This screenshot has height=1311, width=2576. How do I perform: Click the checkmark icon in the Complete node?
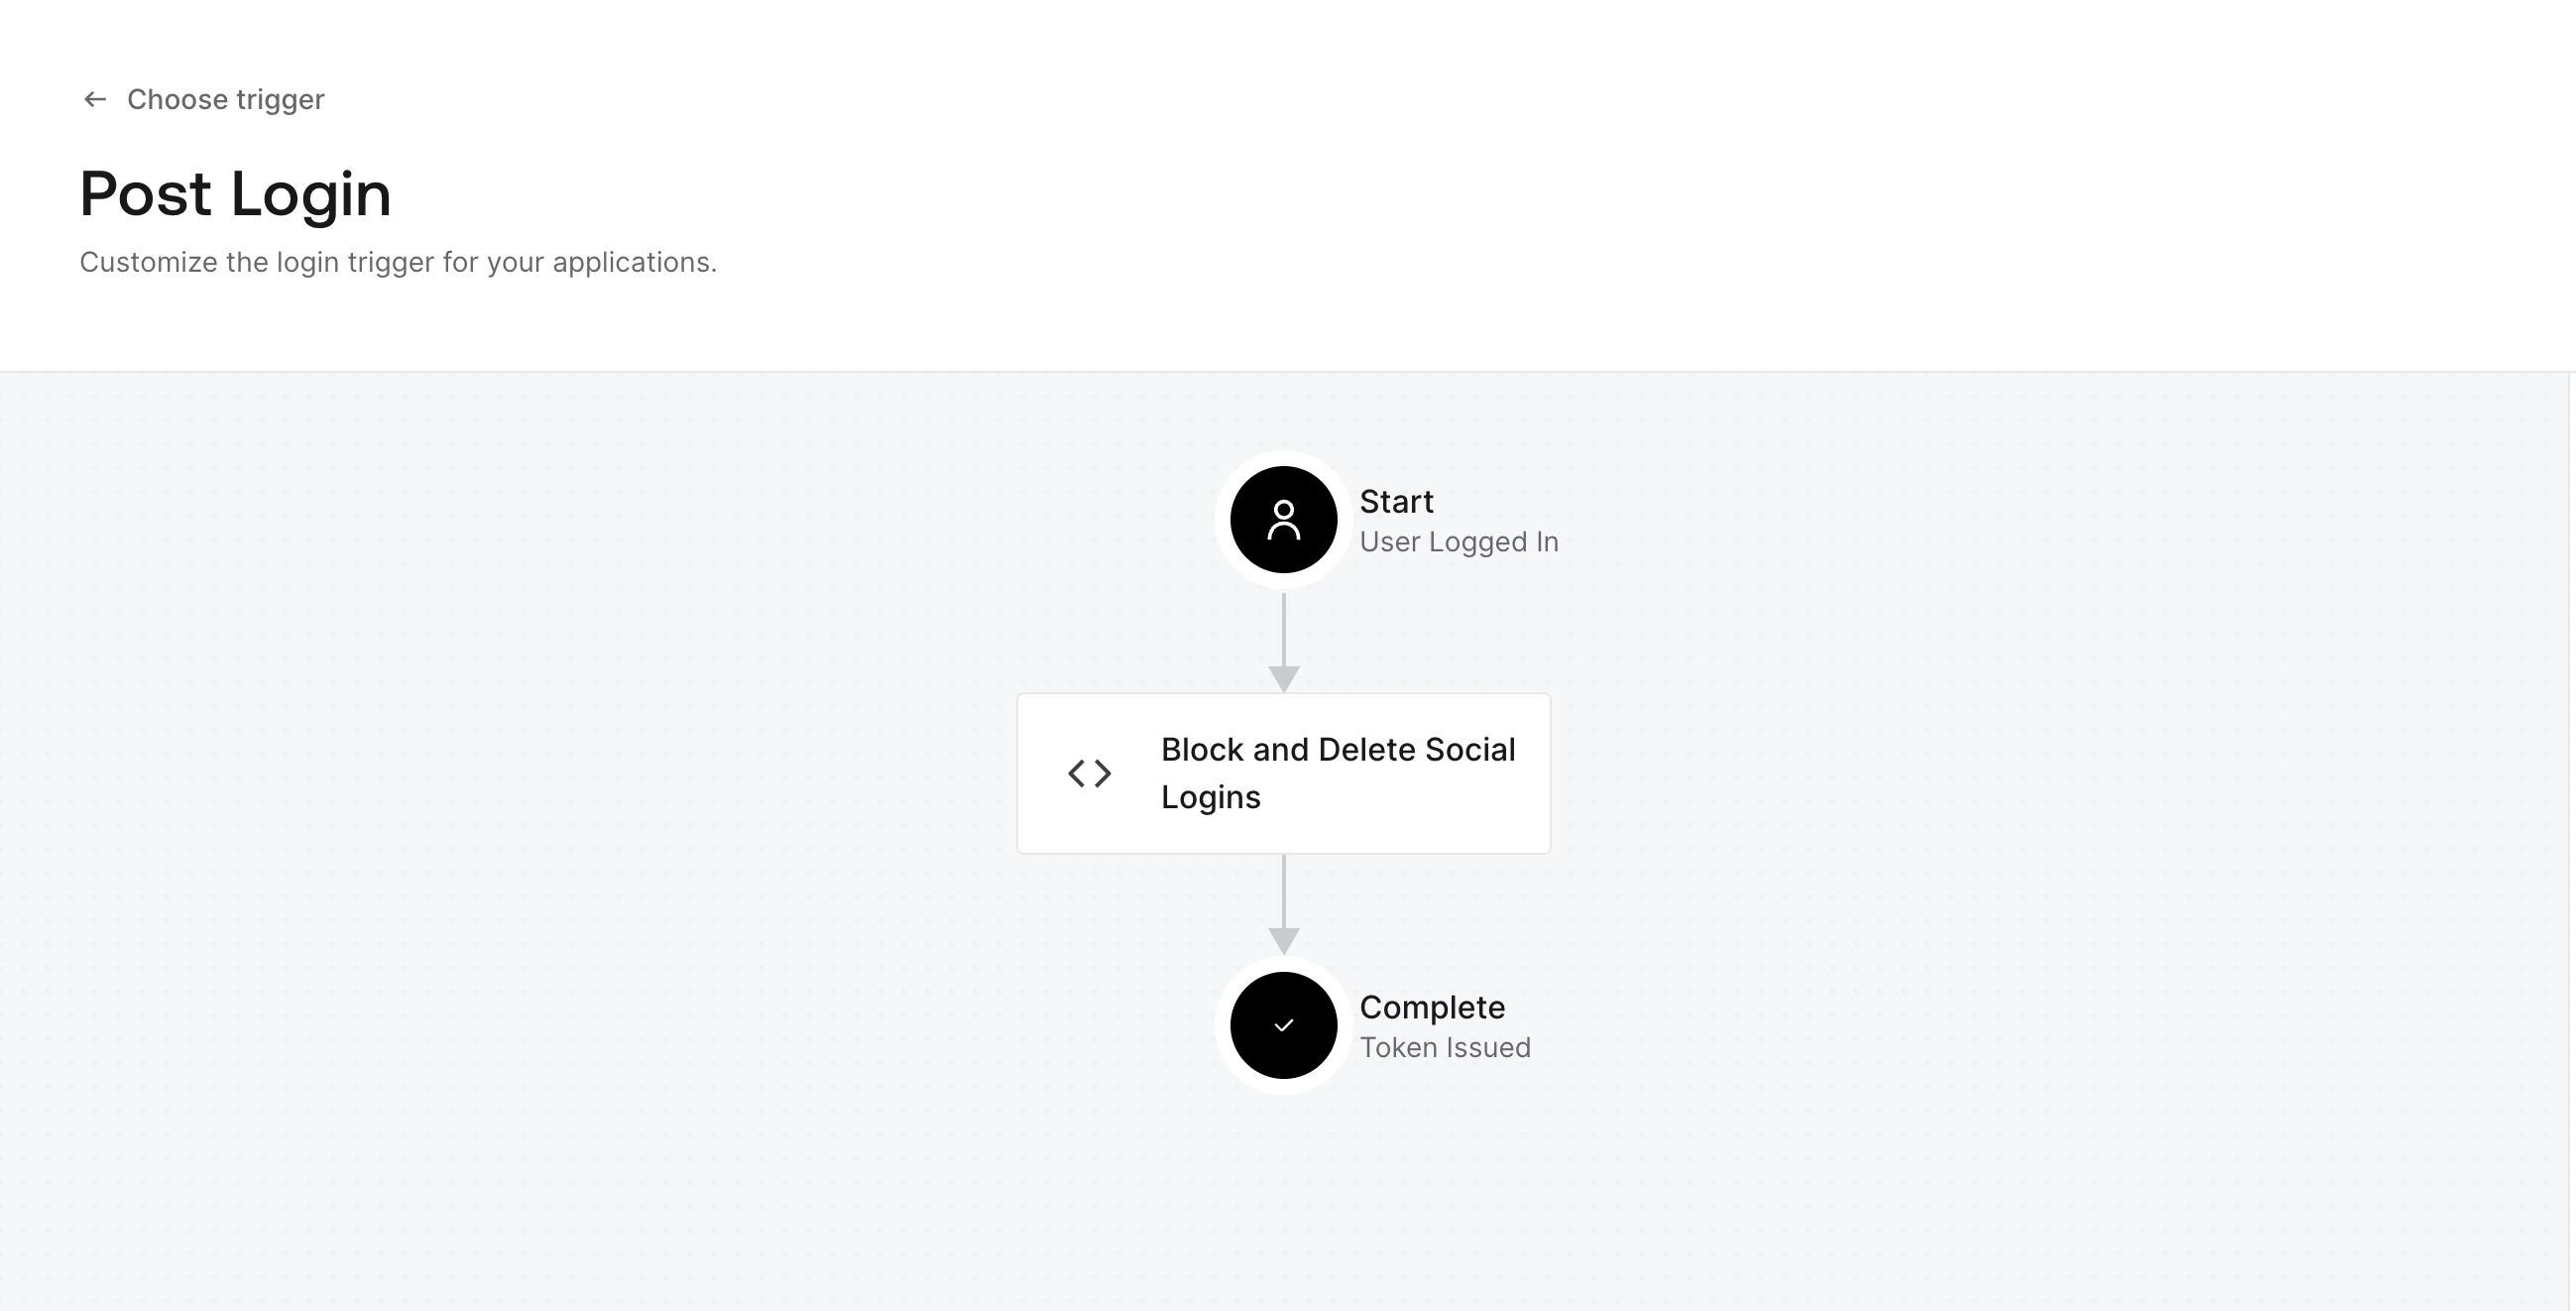coord(1283,1025)
